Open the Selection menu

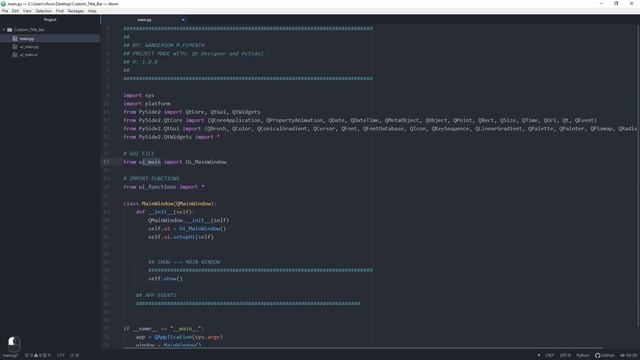coord(43,11)
